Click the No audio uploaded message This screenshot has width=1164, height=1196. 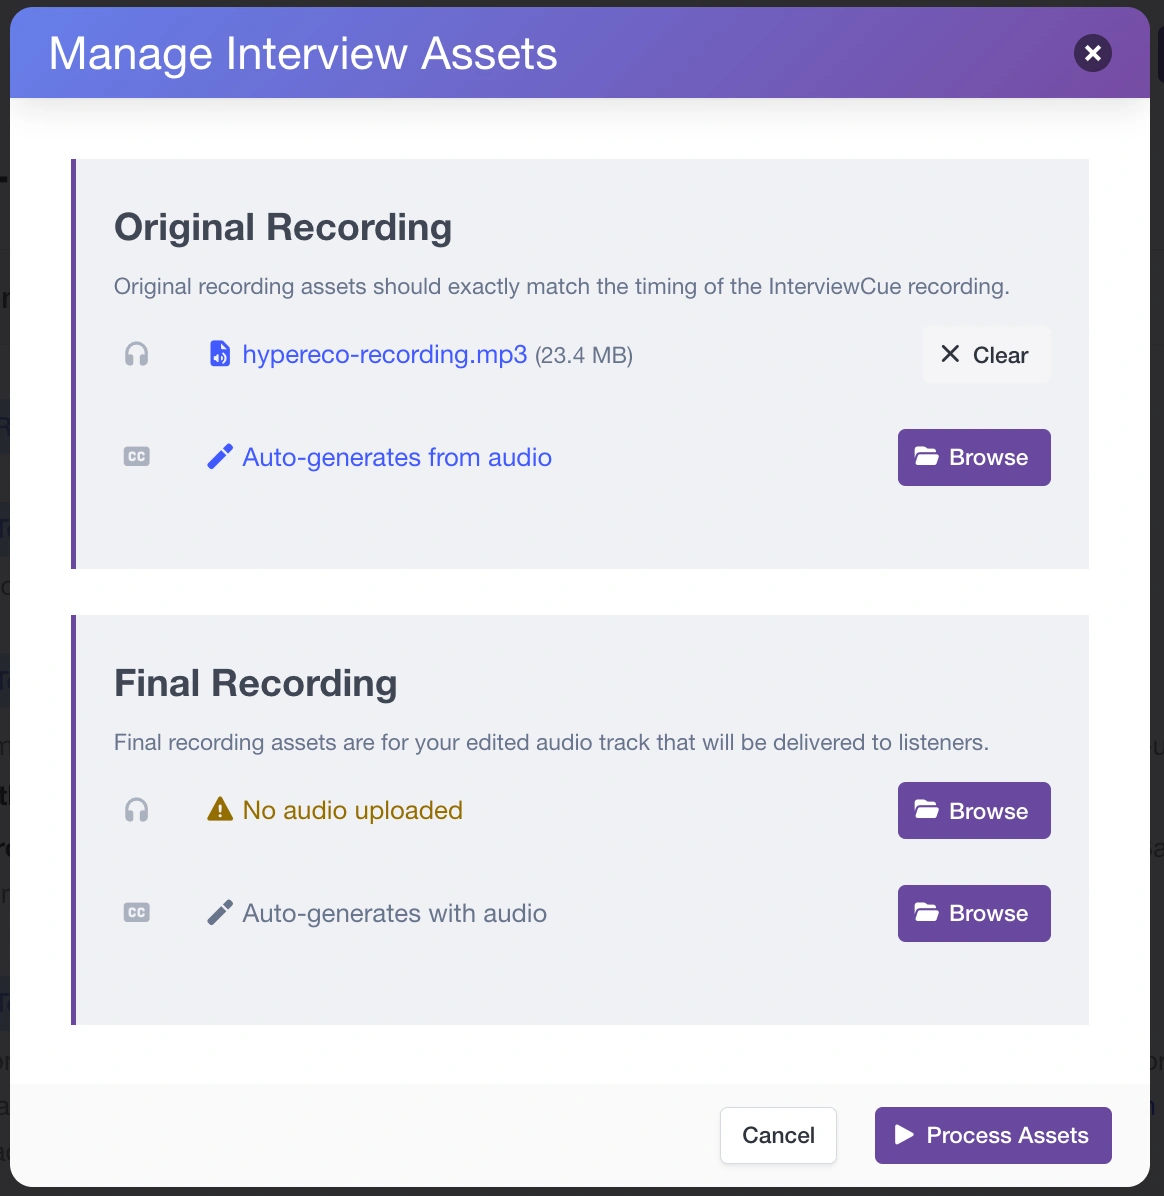(x=353, y=810)
